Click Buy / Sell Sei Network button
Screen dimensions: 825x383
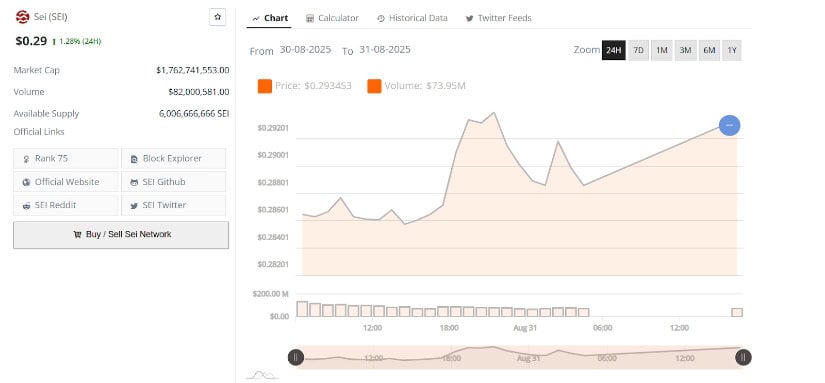(121, 235)
